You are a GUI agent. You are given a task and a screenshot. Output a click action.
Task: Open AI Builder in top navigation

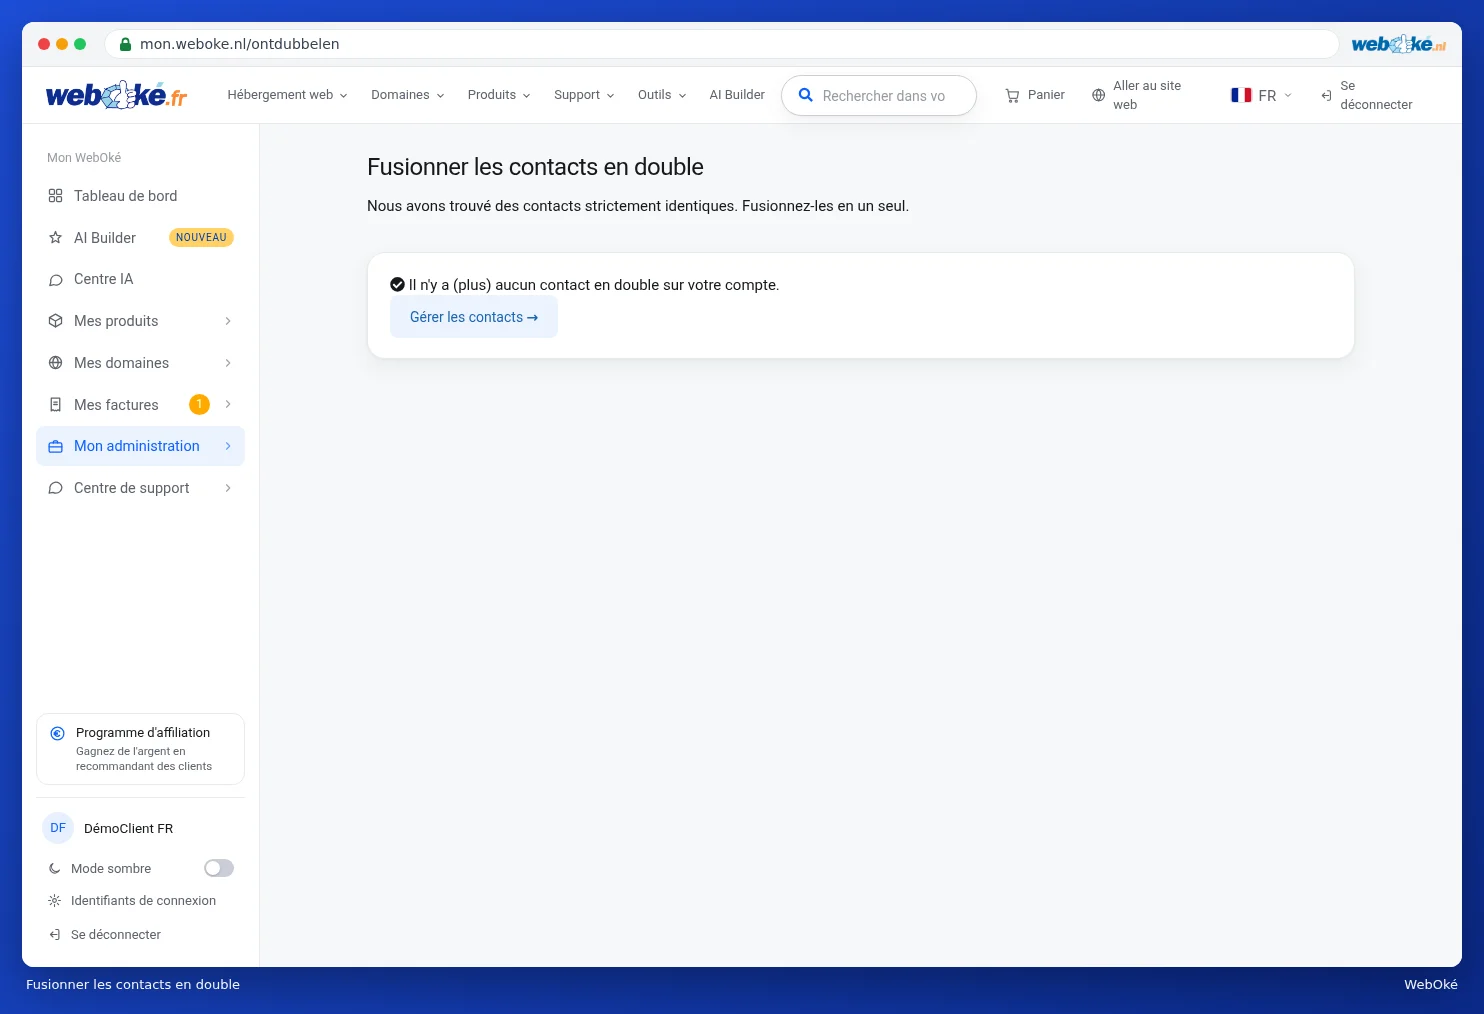point(737,95)
